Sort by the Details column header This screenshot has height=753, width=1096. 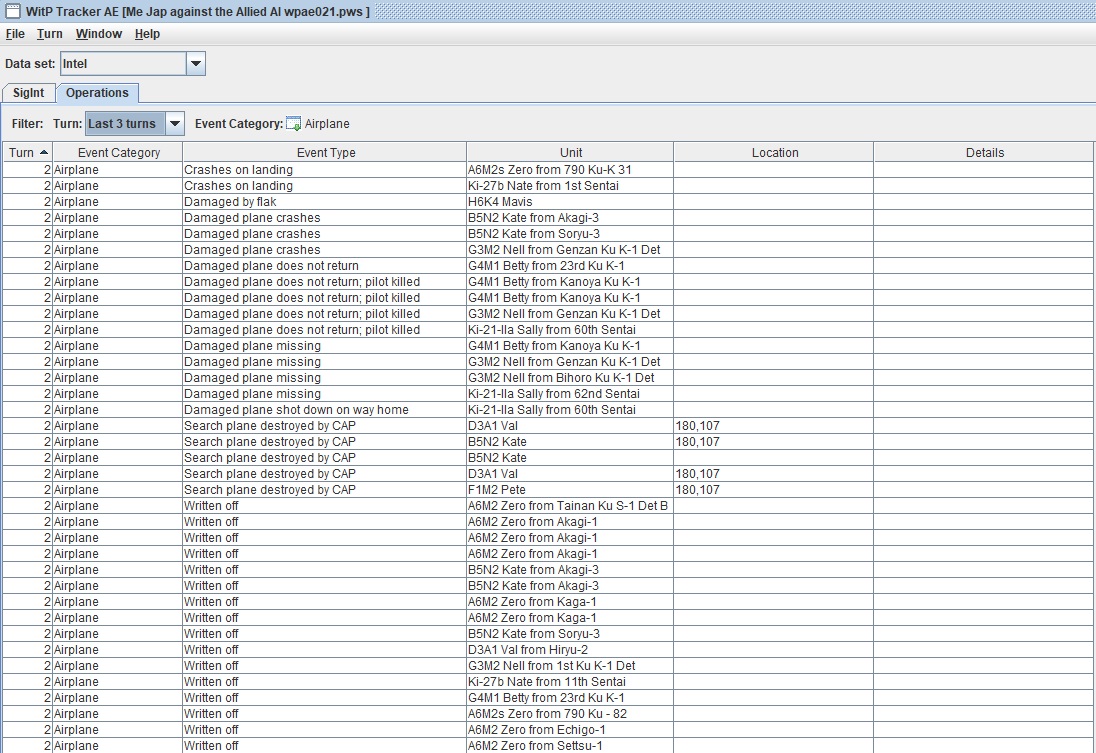(984, 152)
